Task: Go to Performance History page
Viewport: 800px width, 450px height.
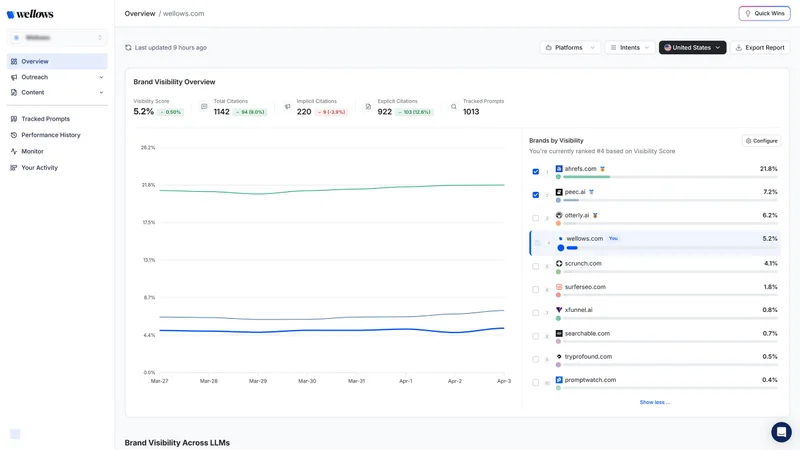Action: [x=50, y=135]
